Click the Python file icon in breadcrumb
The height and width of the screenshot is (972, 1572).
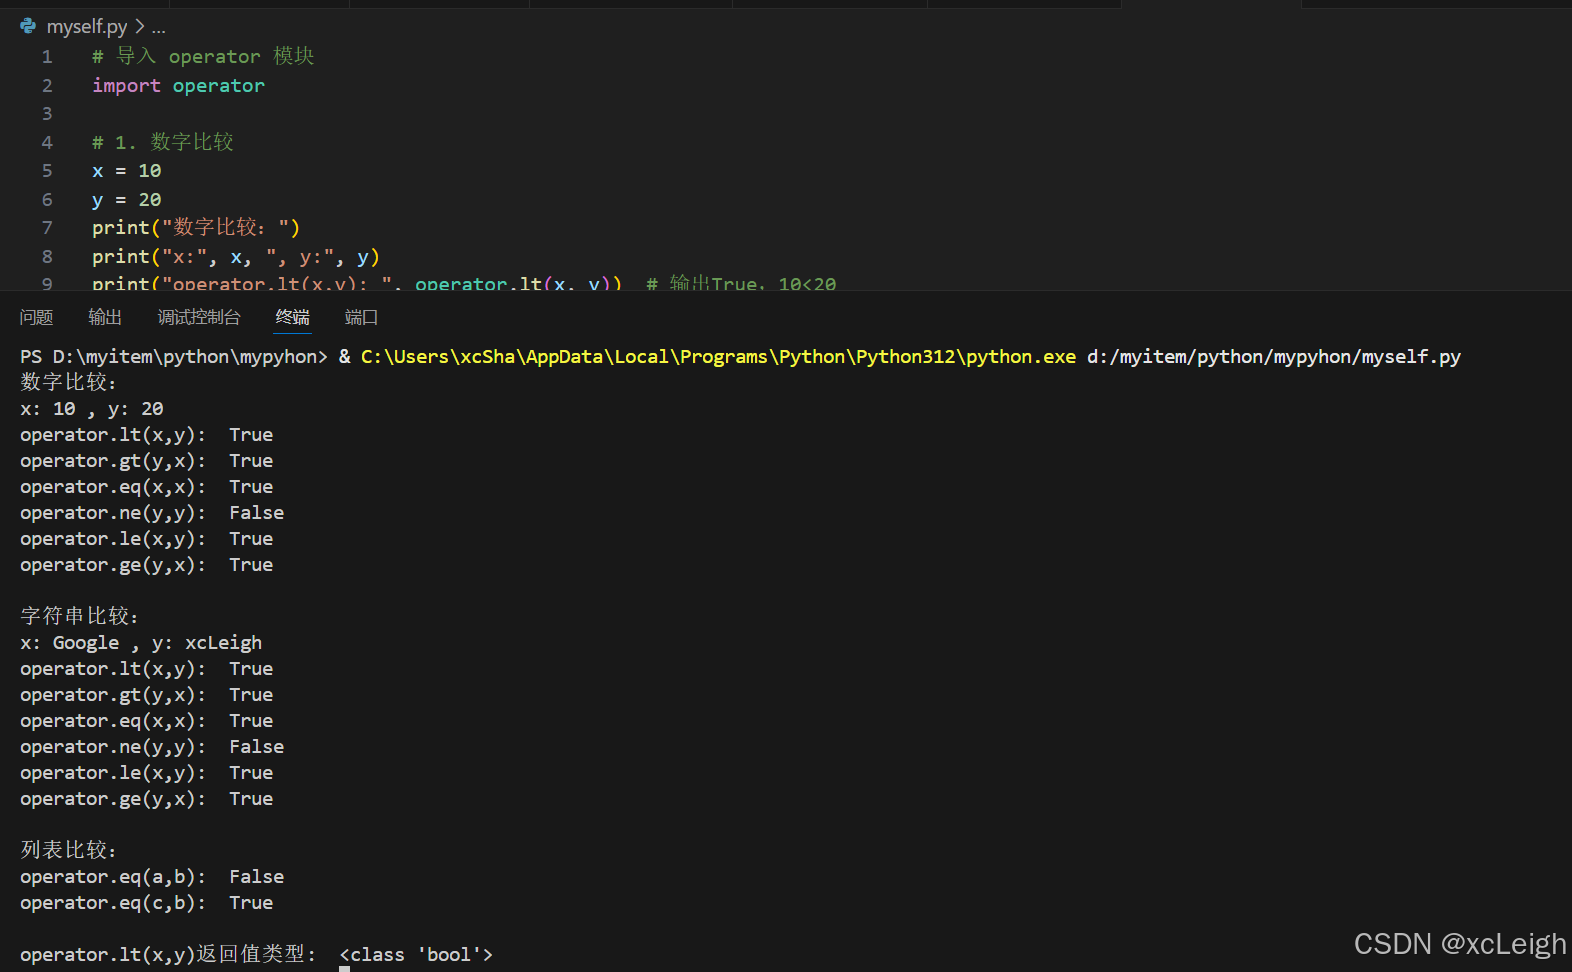28,26
